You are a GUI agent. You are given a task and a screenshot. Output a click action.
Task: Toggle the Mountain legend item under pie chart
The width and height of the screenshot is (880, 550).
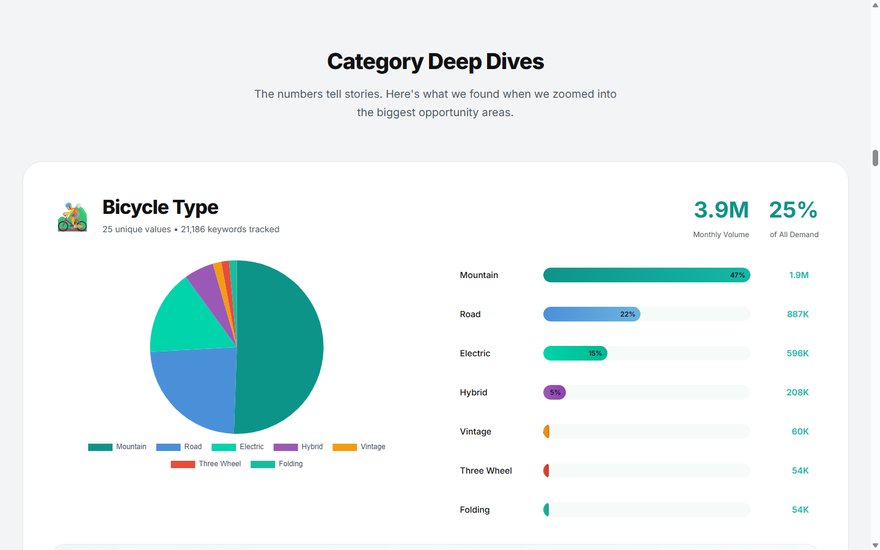(x=117, y=447)
